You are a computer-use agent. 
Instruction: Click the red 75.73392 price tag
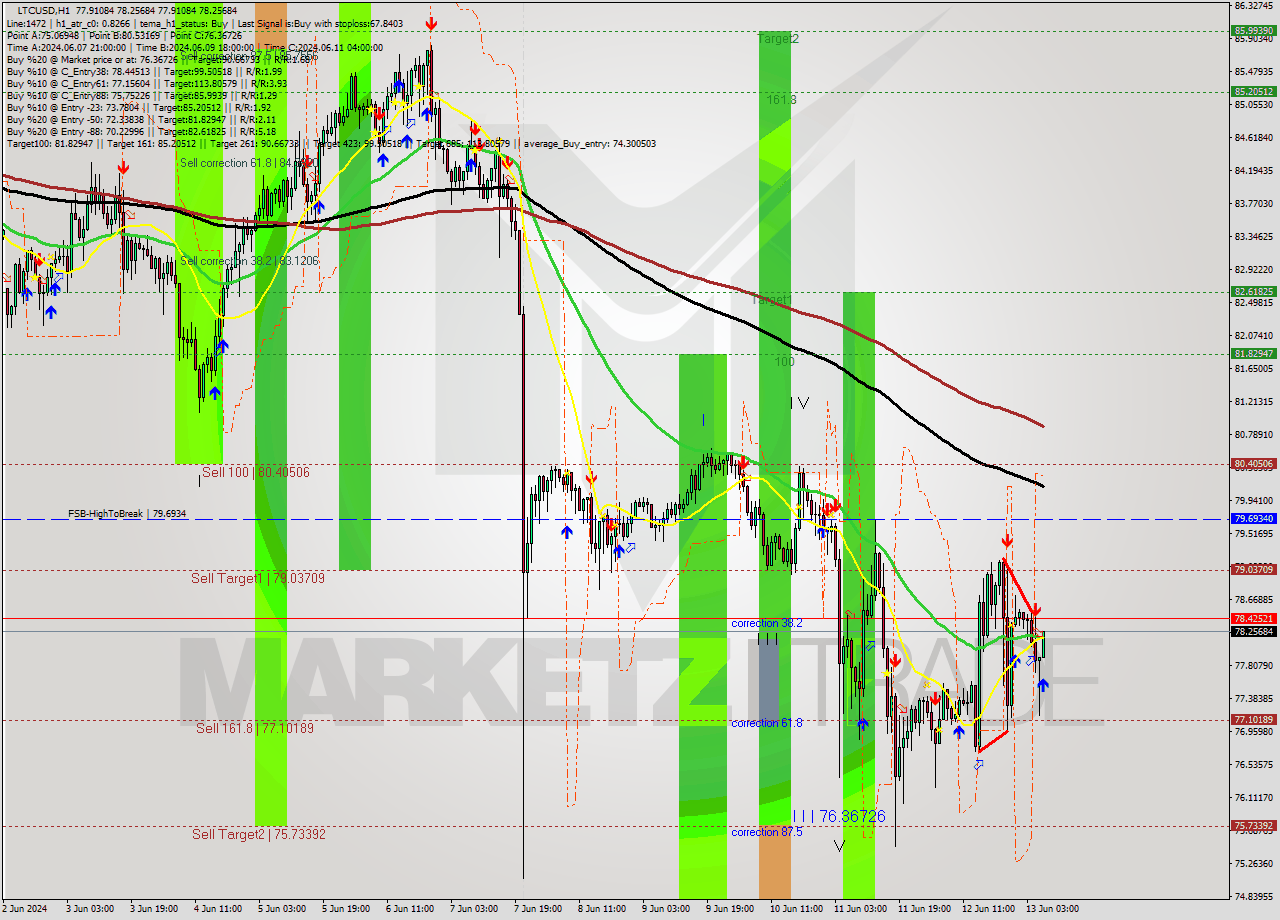[1253, 826]
